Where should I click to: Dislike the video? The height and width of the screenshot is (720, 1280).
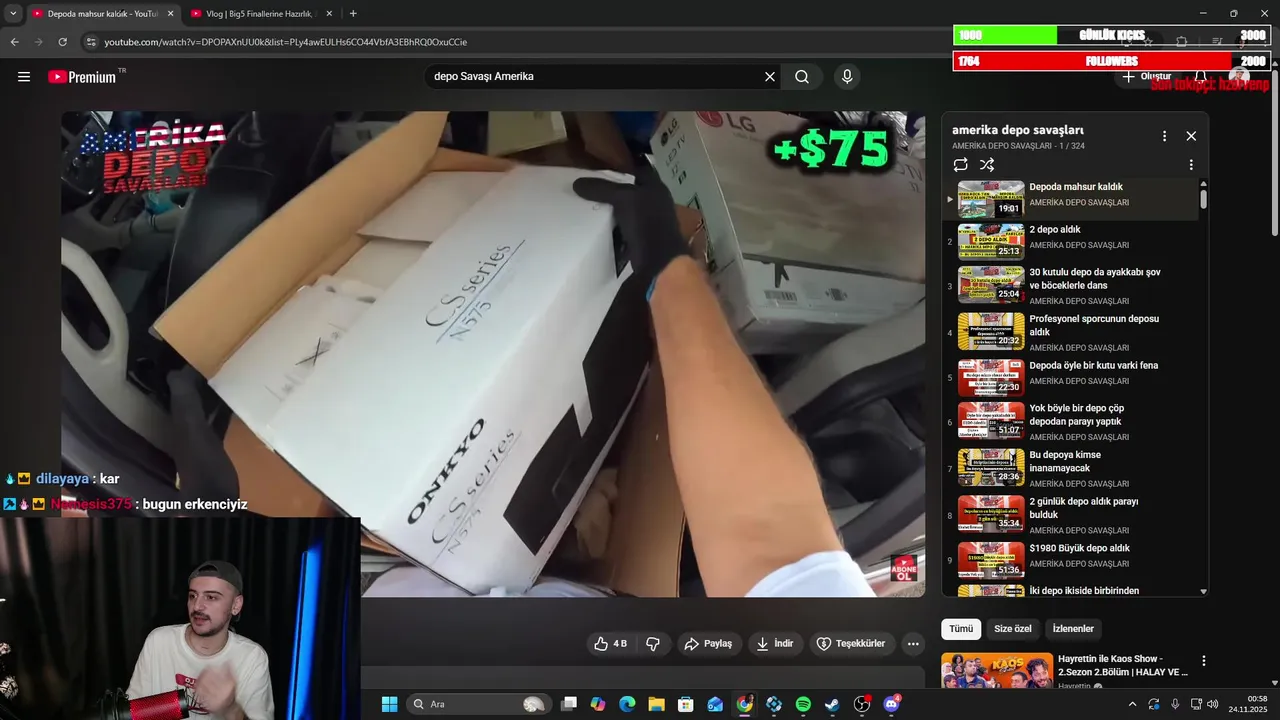(x=653, y=644)
